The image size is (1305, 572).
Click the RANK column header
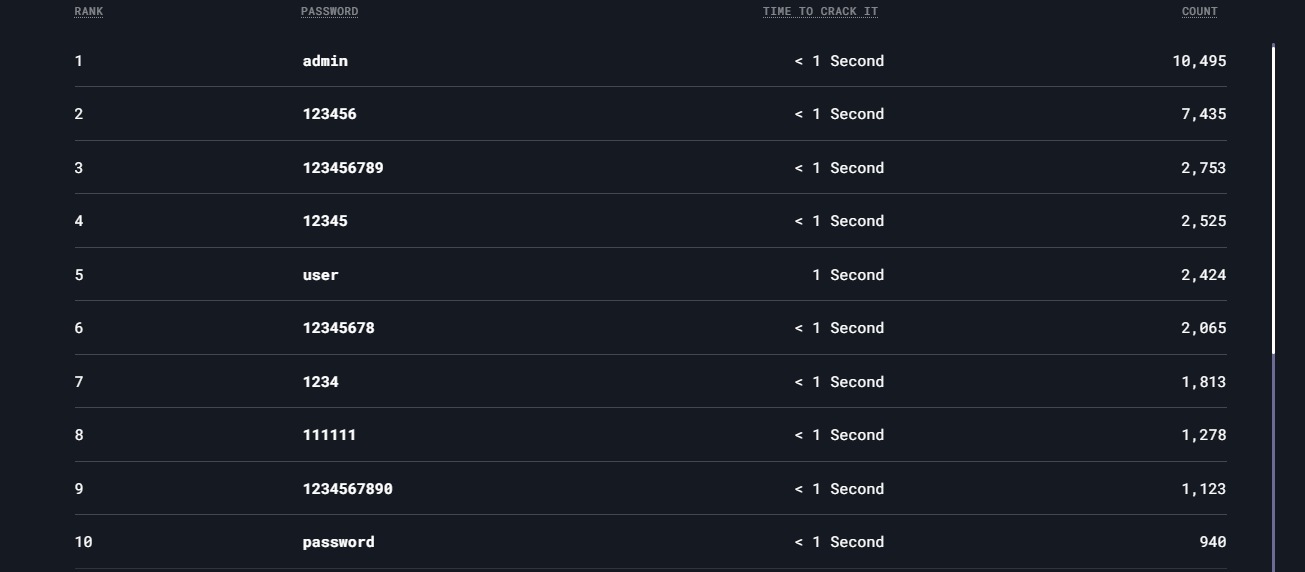tap(88, 12)
